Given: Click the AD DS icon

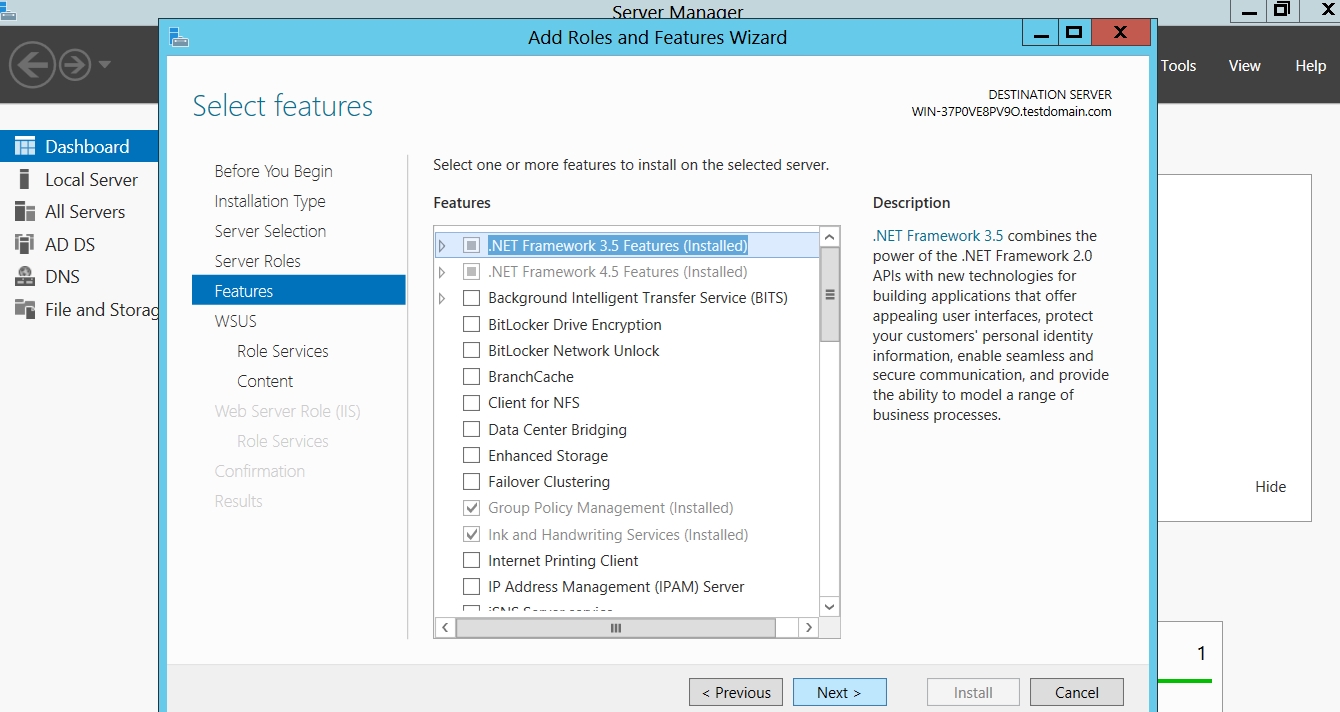Looking at the screenshot, I should [25, 244].
